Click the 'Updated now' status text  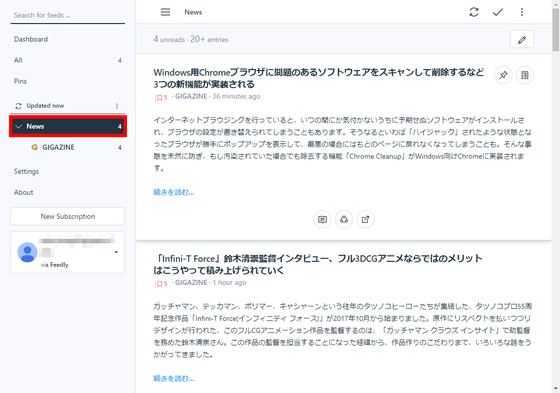click(45, 106)
